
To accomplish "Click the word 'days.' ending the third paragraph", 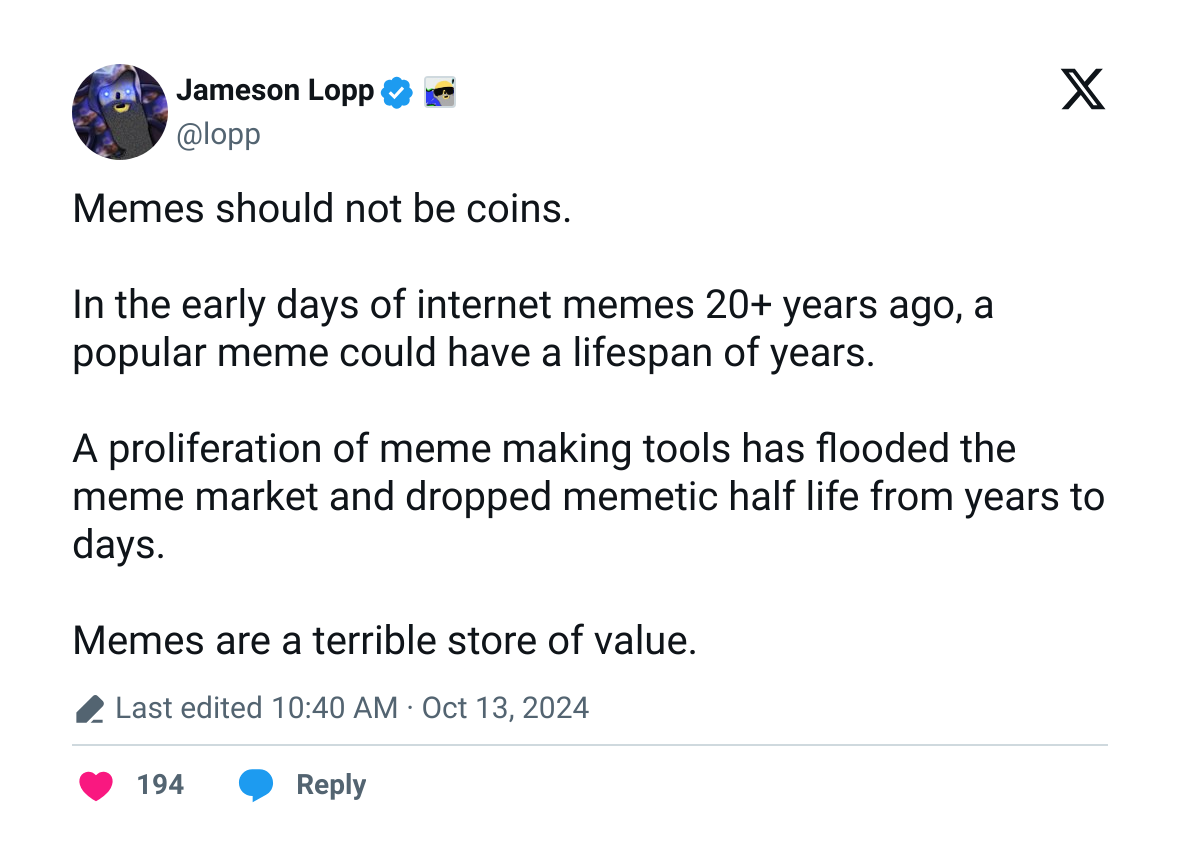I will pyautogui.click(x=118, y=545).
